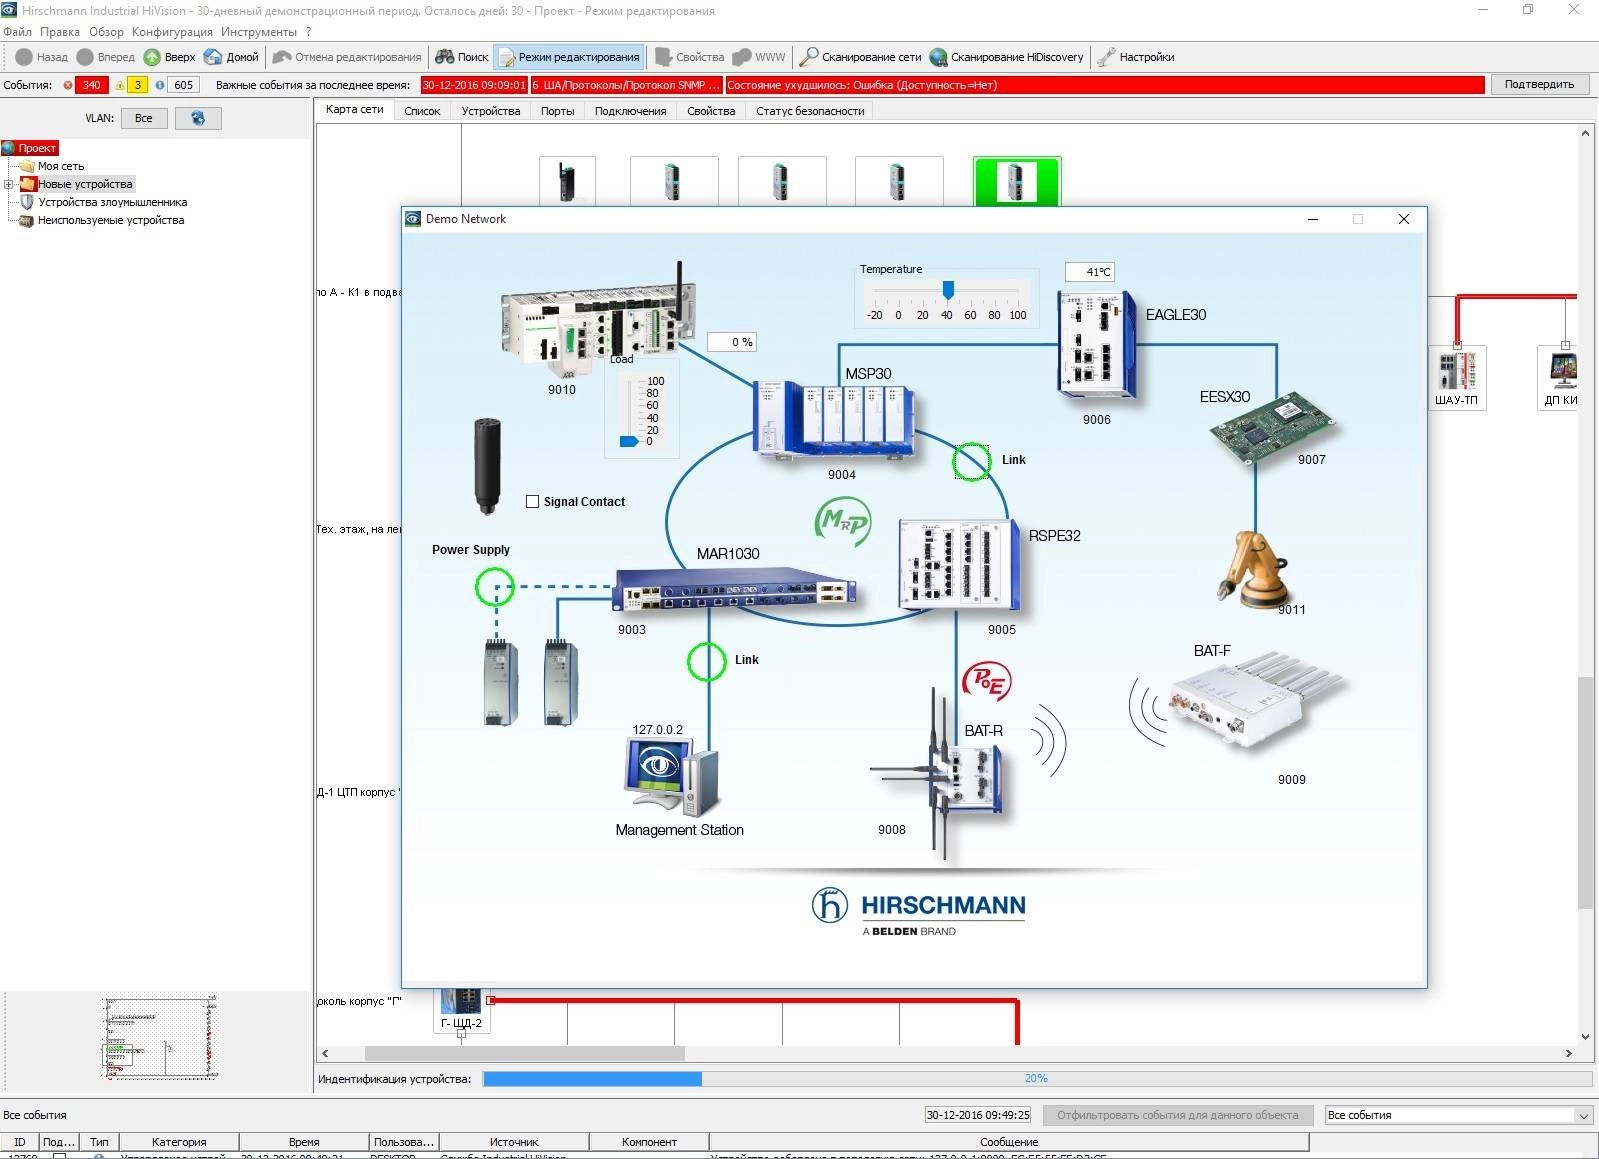Click the Подтвердить button

pyautogui.click(x=1539, y=85)
